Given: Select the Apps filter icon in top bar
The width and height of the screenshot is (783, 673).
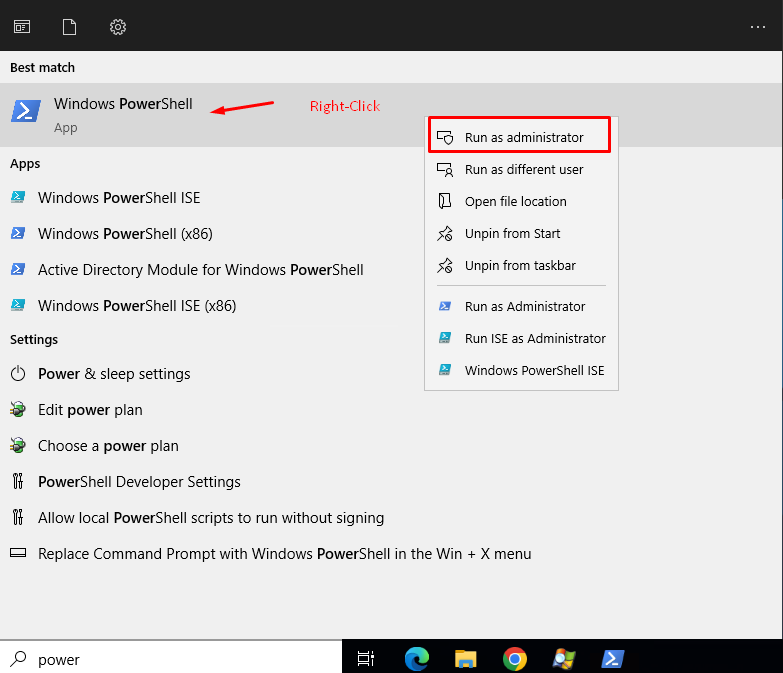Looking at the screenshot, I should pyautogui.click(x=21, y=27).
